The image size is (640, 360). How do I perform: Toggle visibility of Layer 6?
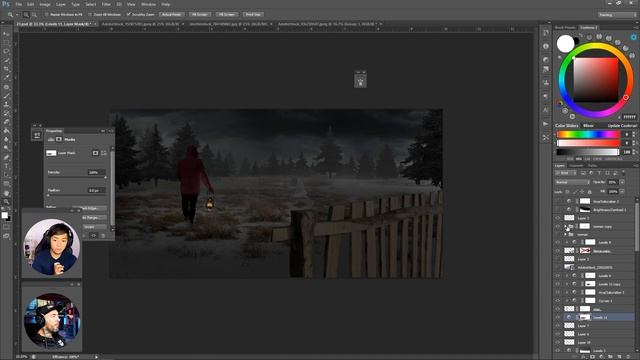(558, 334)
